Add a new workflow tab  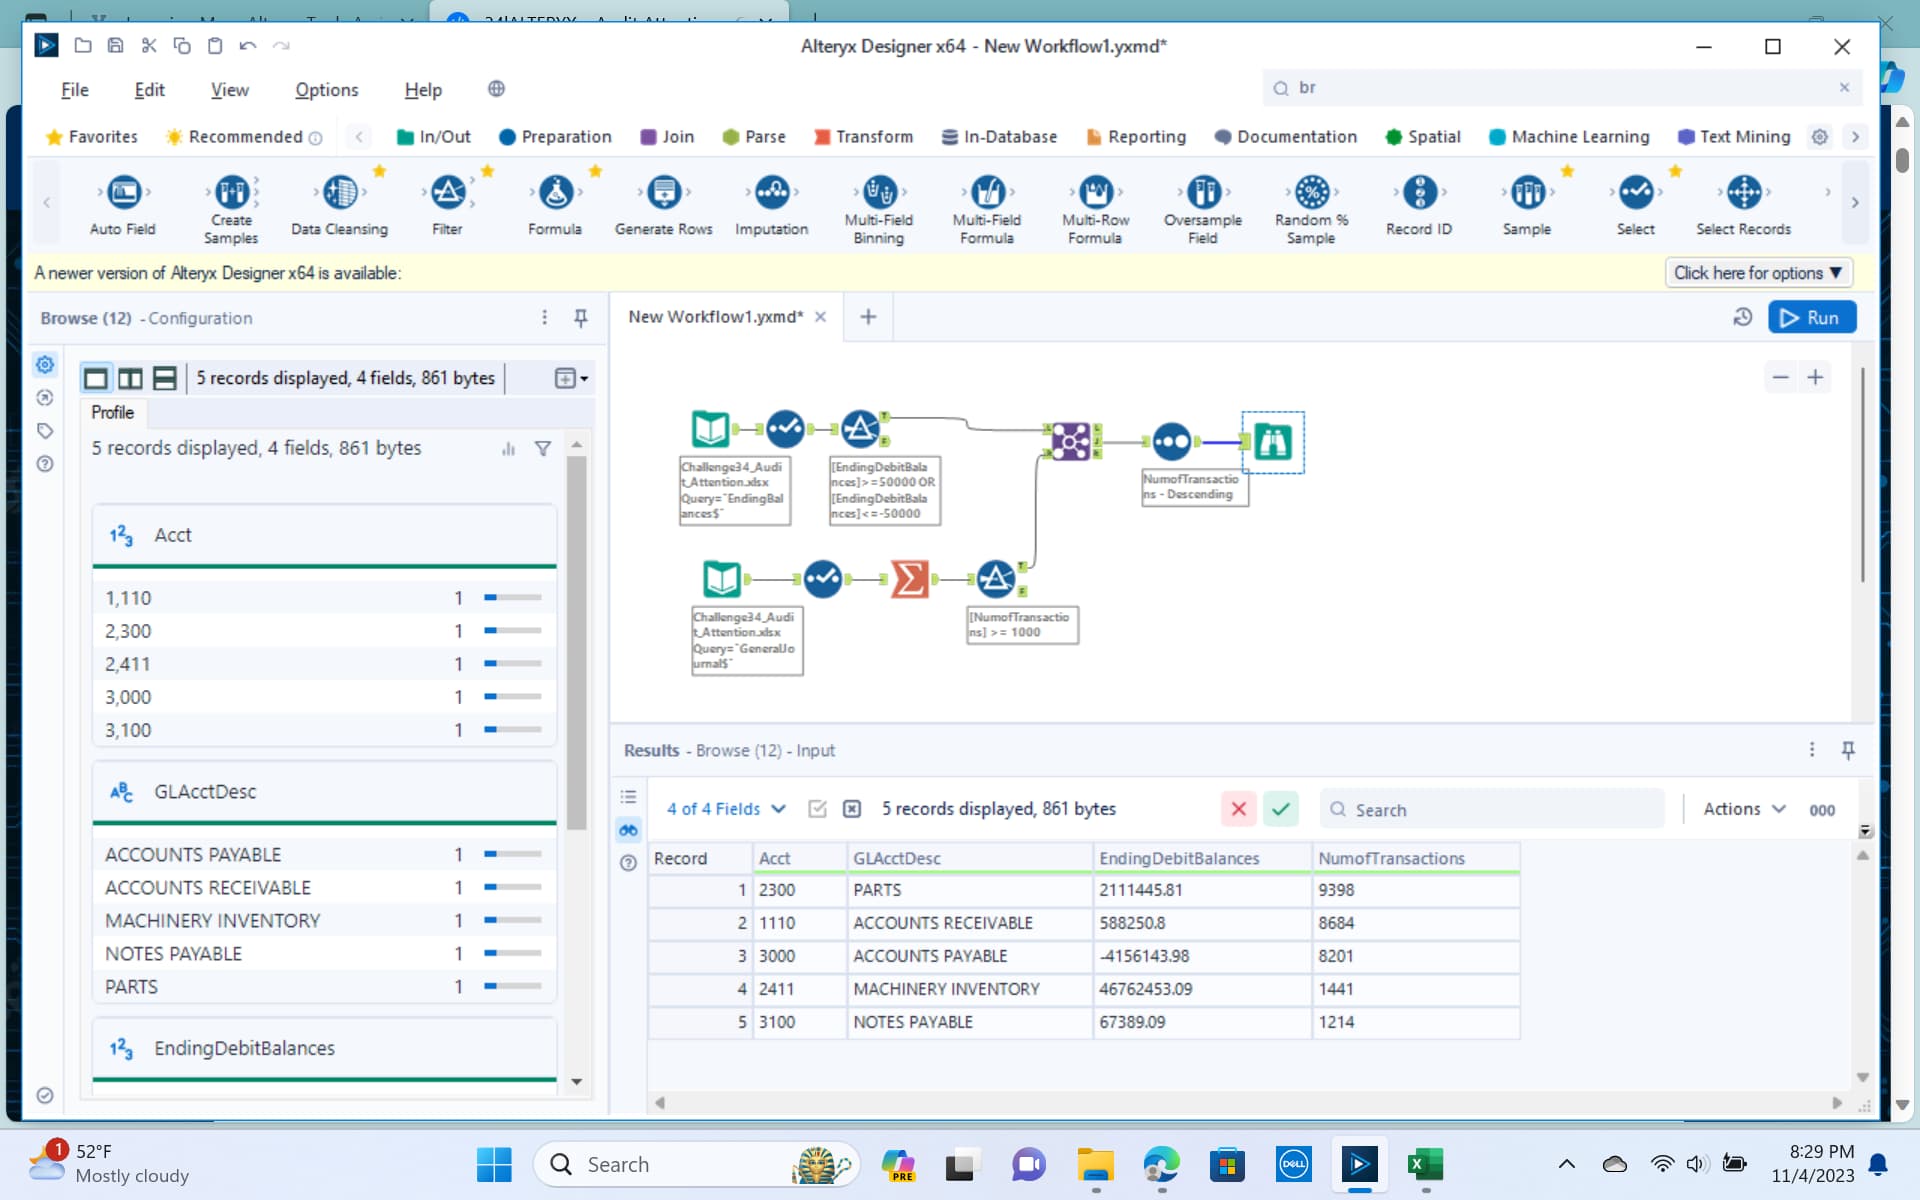868,317
